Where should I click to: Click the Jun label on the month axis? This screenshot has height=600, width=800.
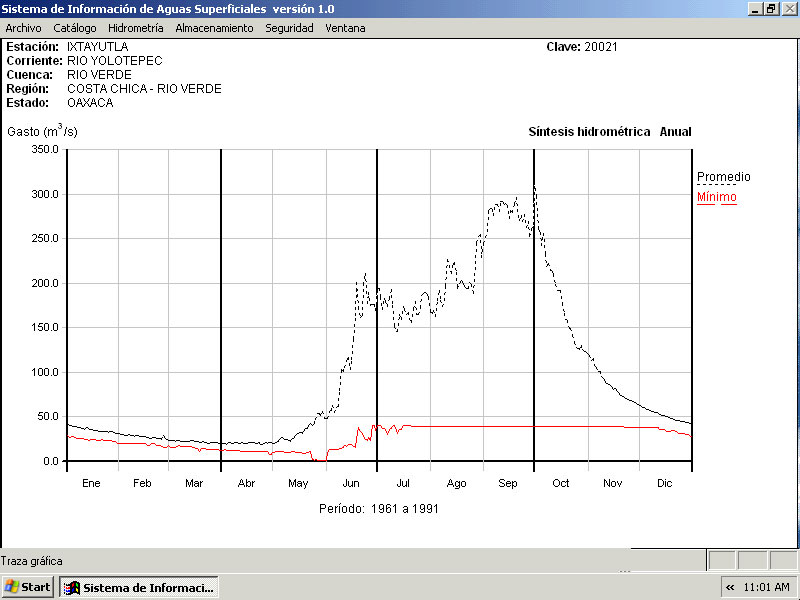[x=351, y=483]
